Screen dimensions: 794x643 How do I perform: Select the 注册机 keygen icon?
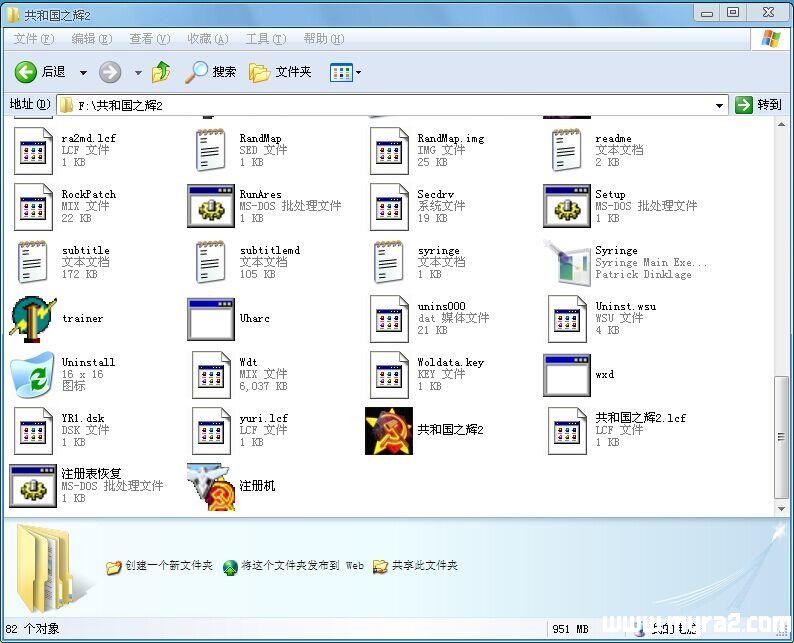(211, 487)
